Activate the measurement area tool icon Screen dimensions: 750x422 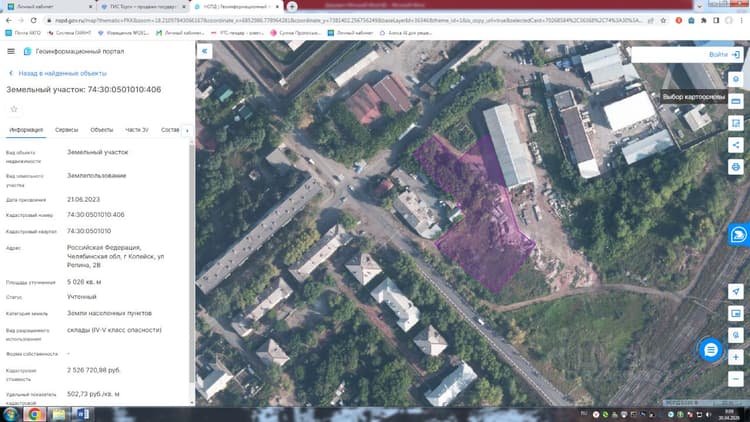(x=736, y=123)
